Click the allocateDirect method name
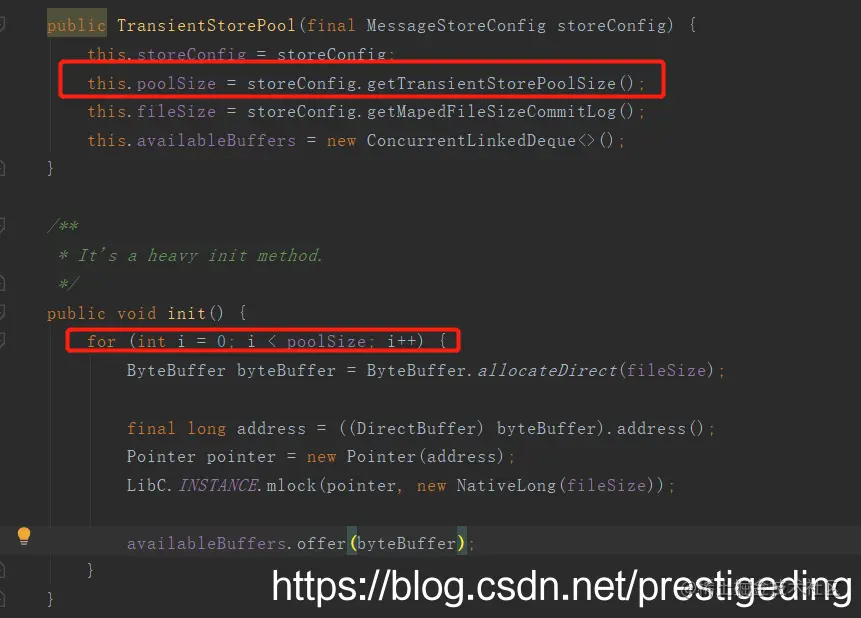The height and width of the screenshot is (618, 861). click(x=547, y=371)
